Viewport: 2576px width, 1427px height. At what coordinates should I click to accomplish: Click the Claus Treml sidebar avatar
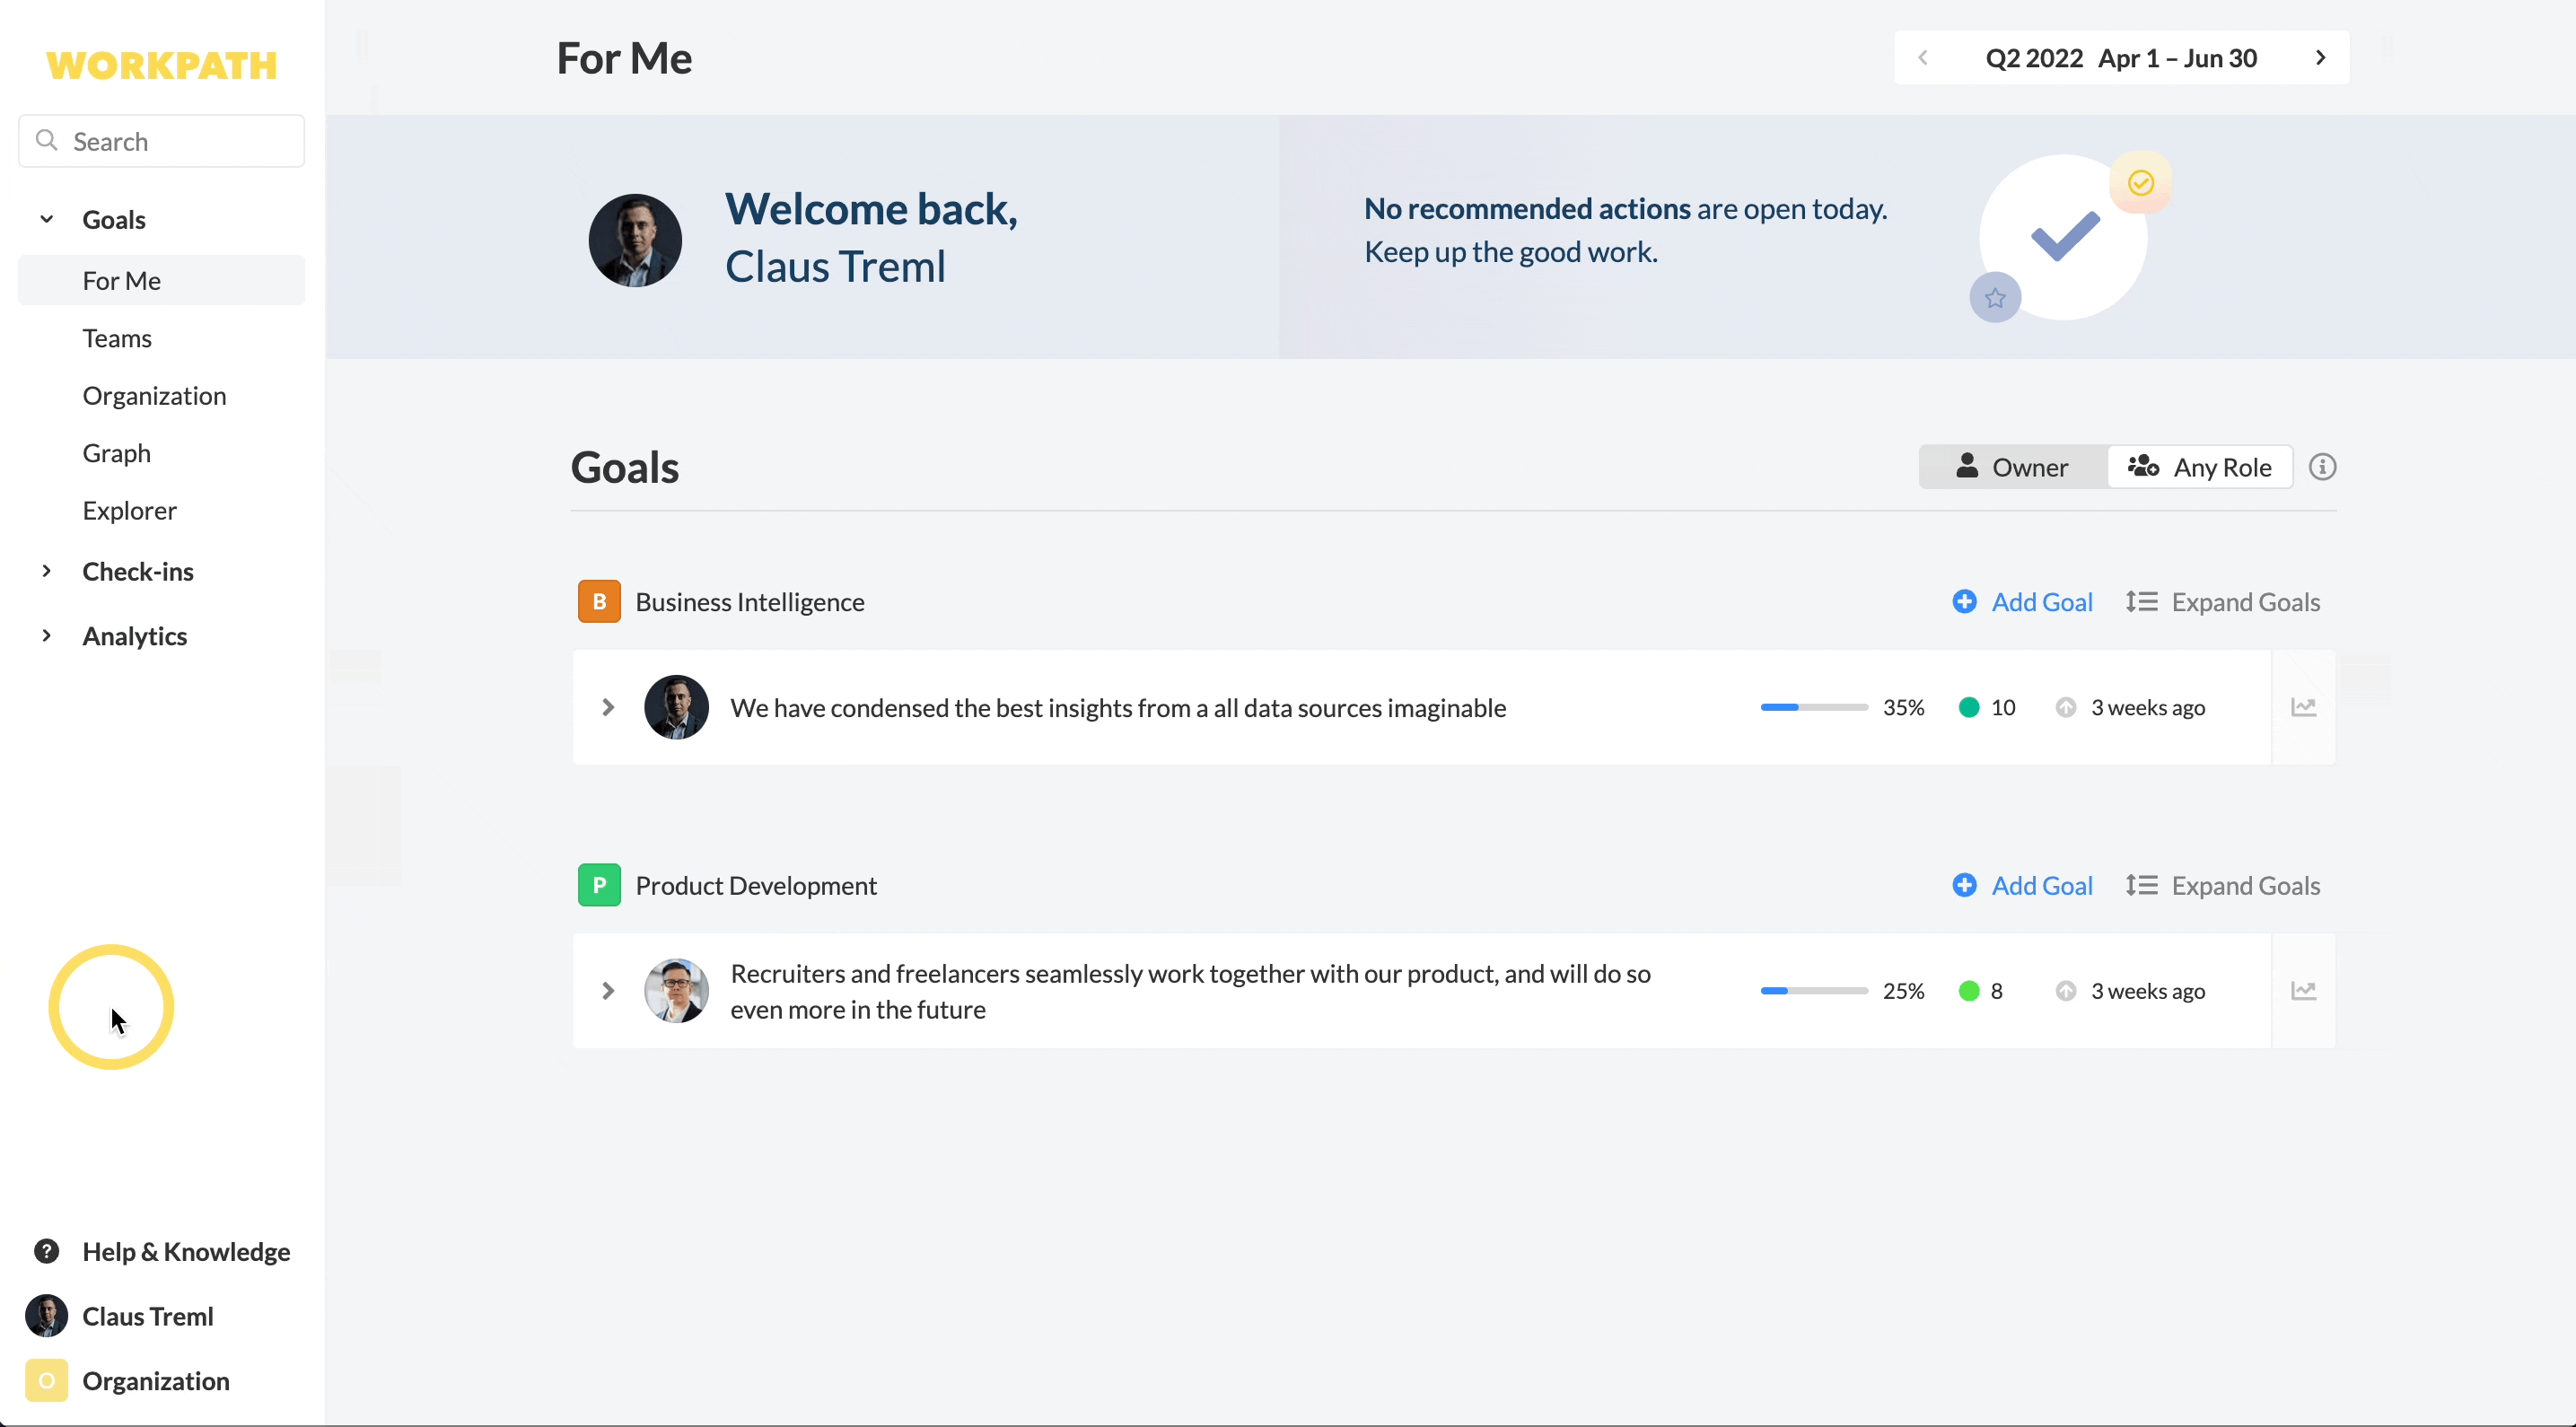pyautogui.click(x=46, y=1316)
